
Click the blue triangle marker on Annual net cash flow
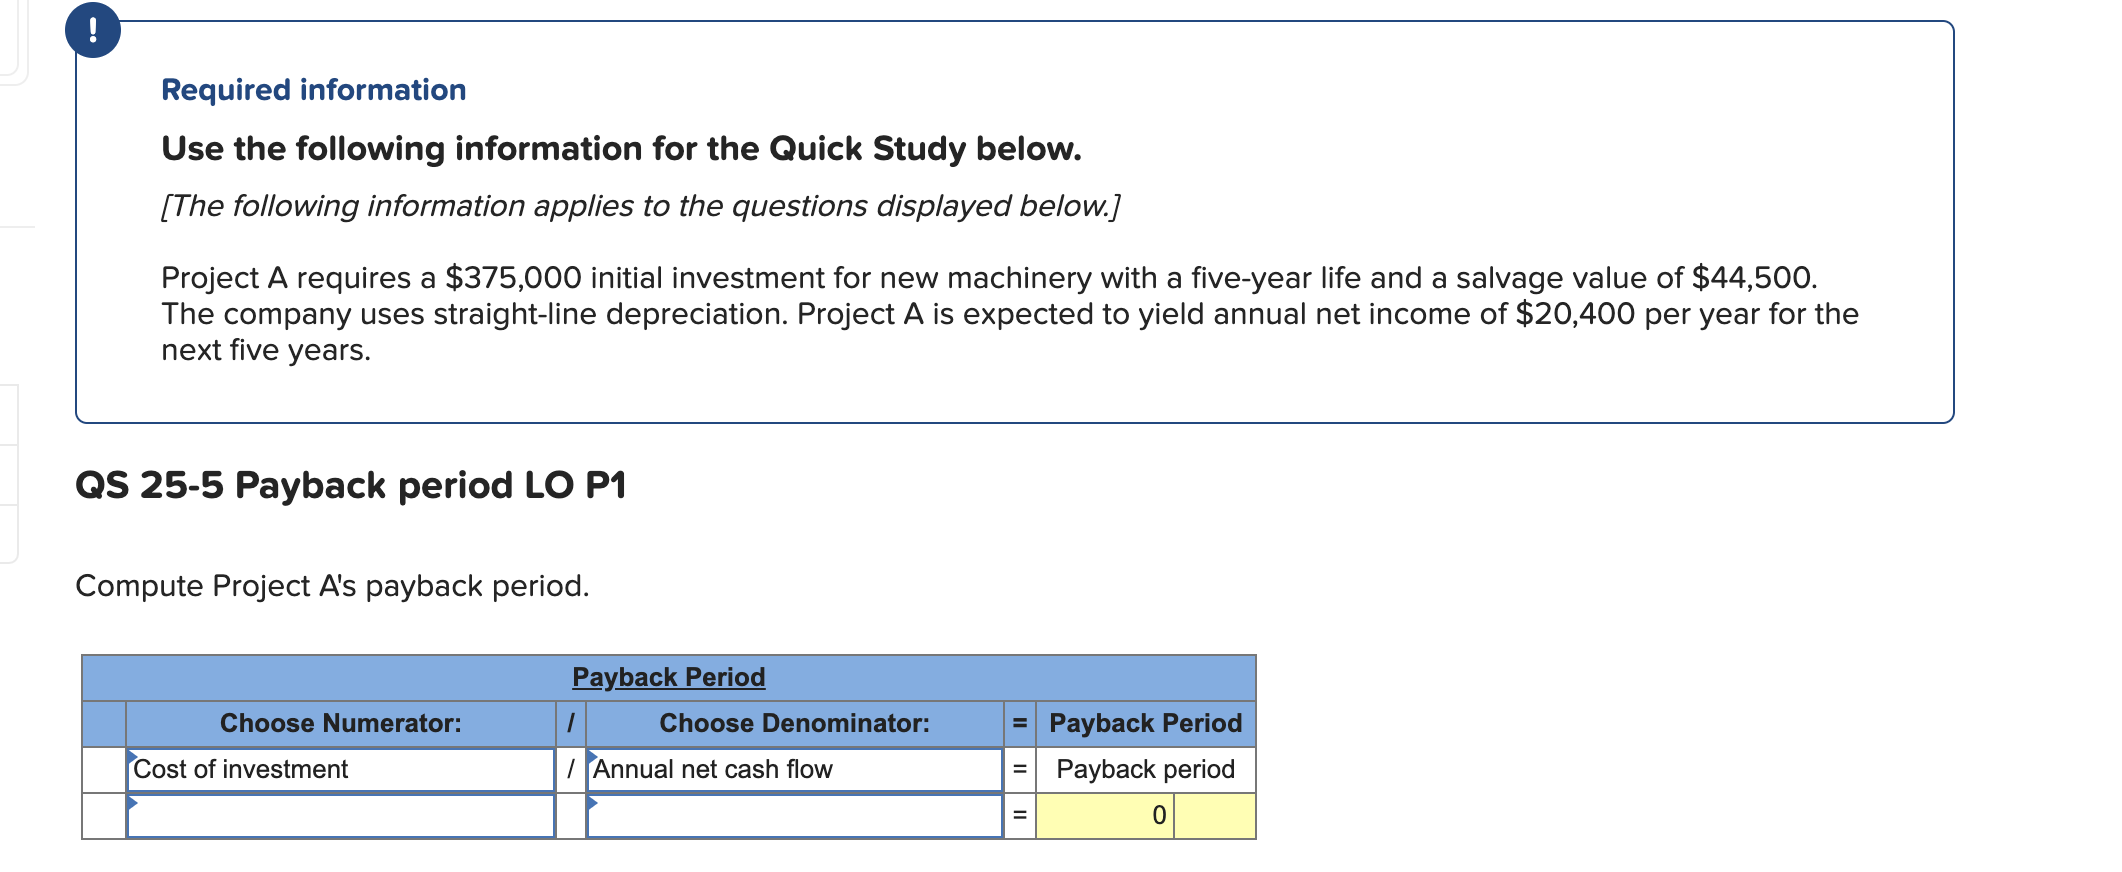pos(592,757)
